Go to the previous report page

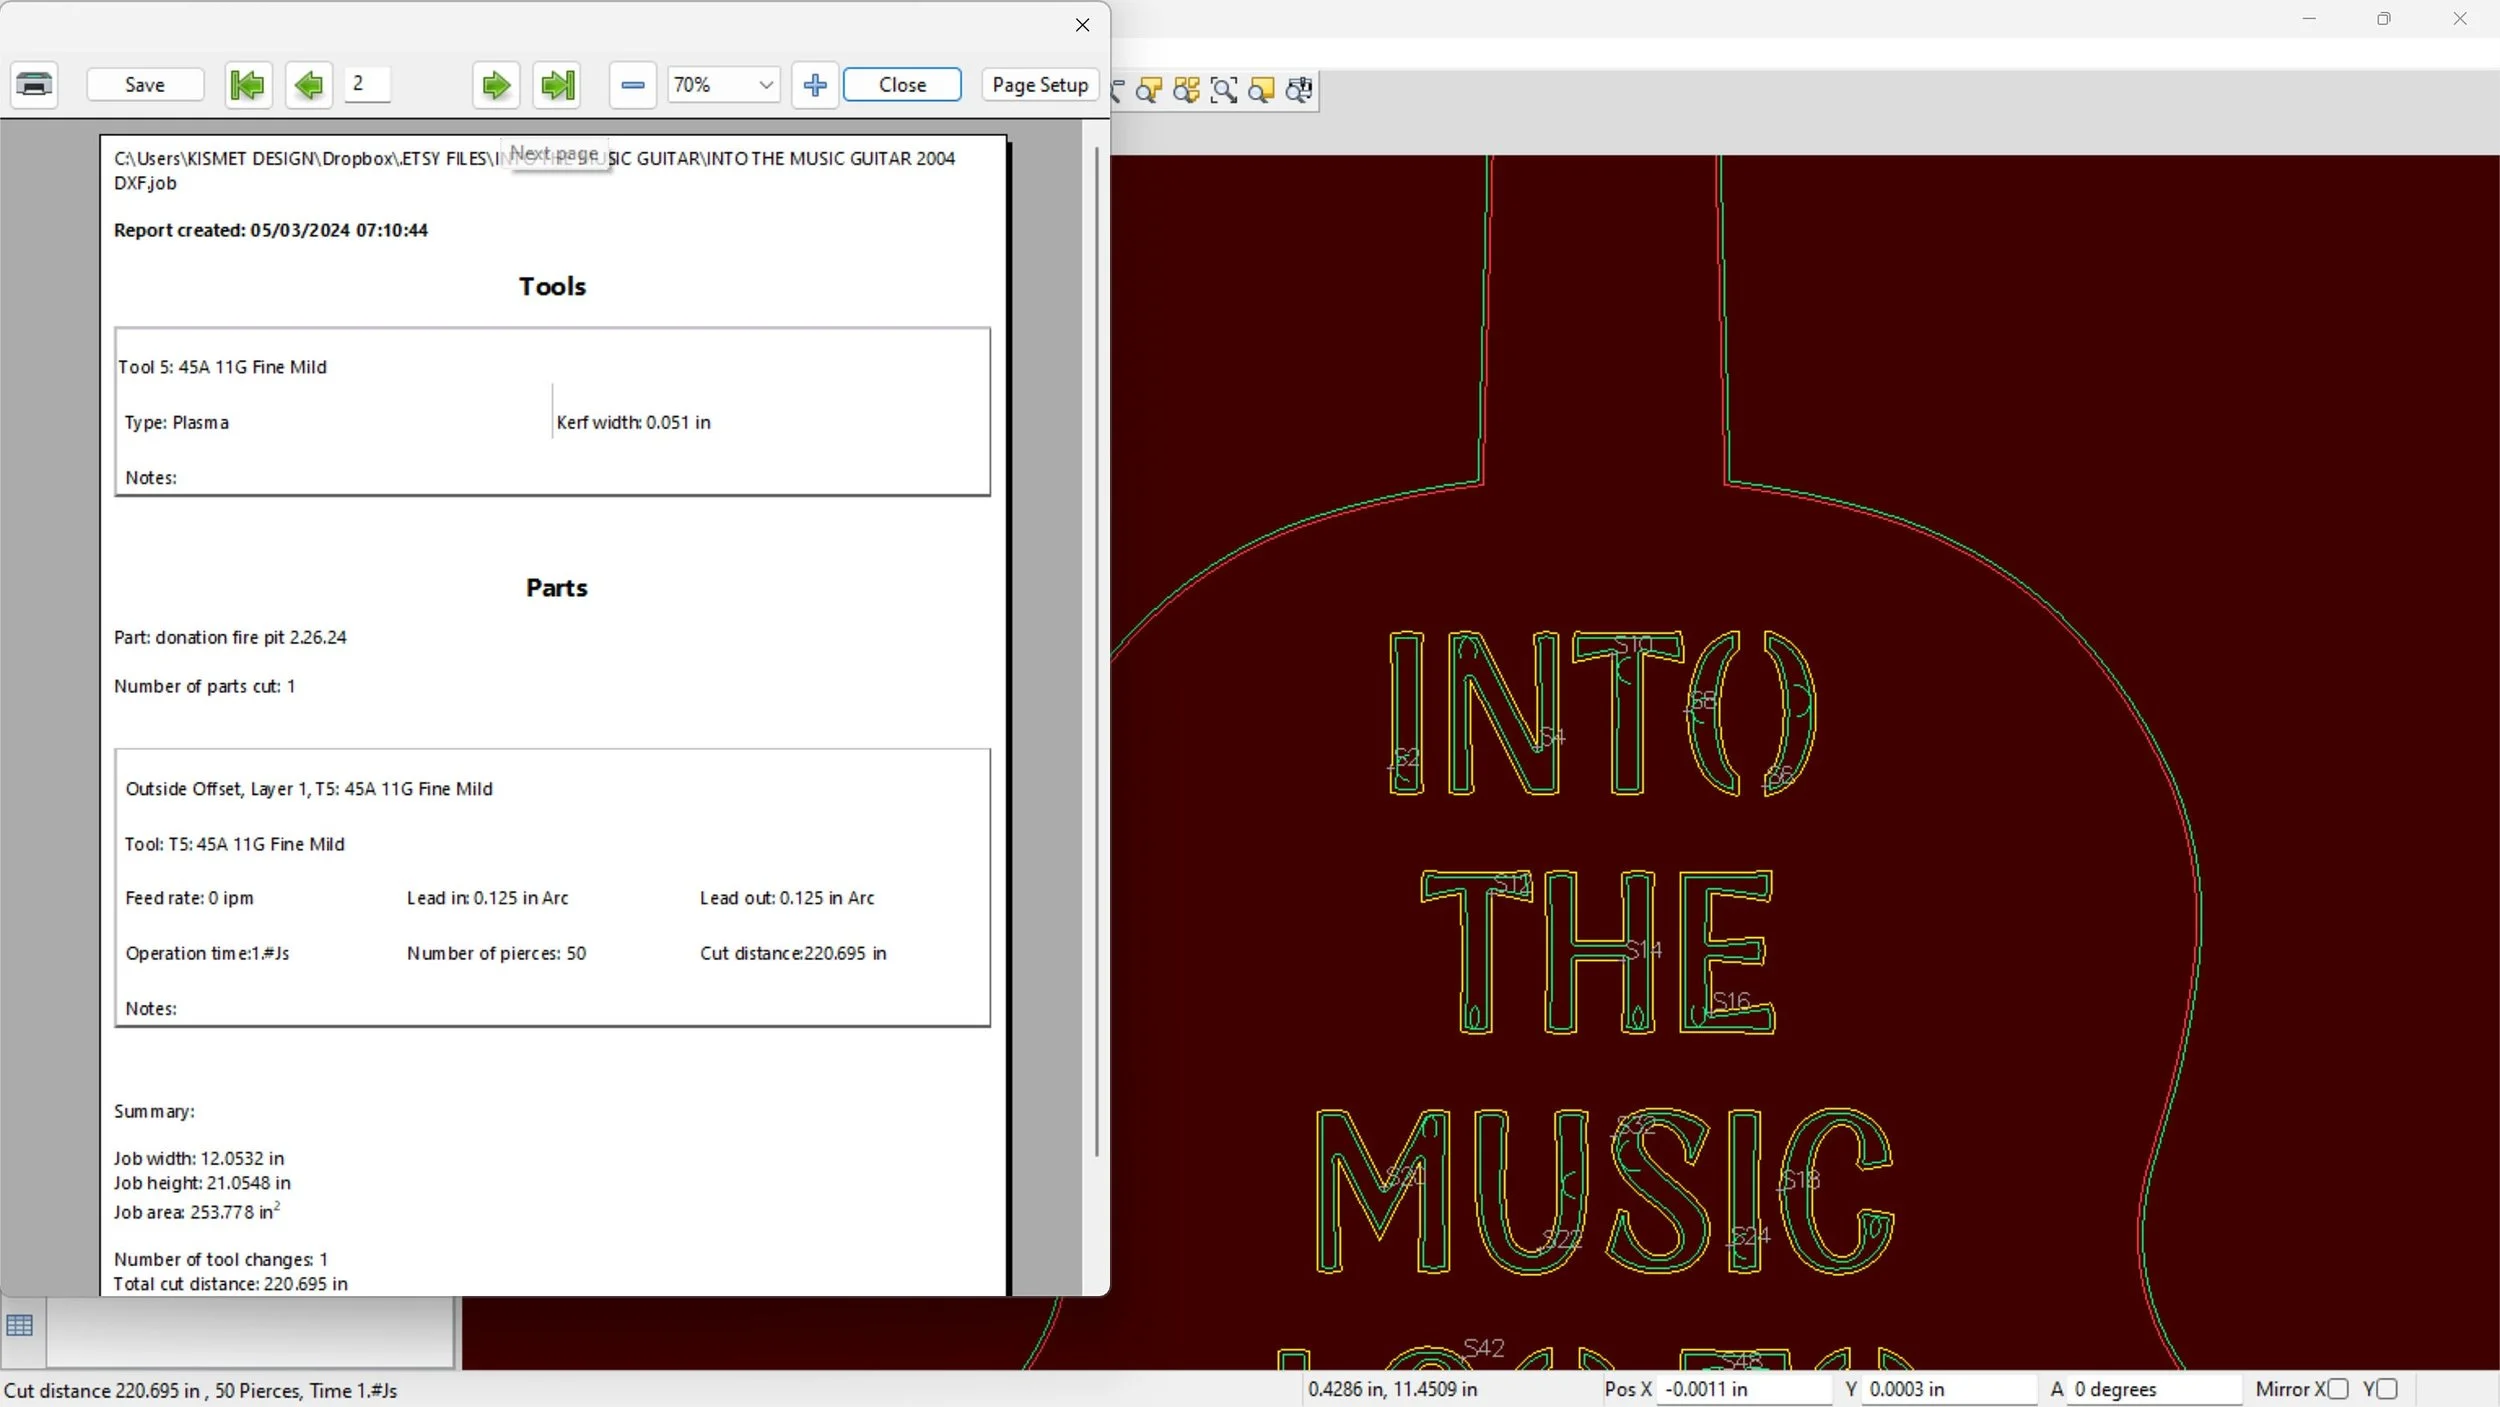[x=309, y=85]
